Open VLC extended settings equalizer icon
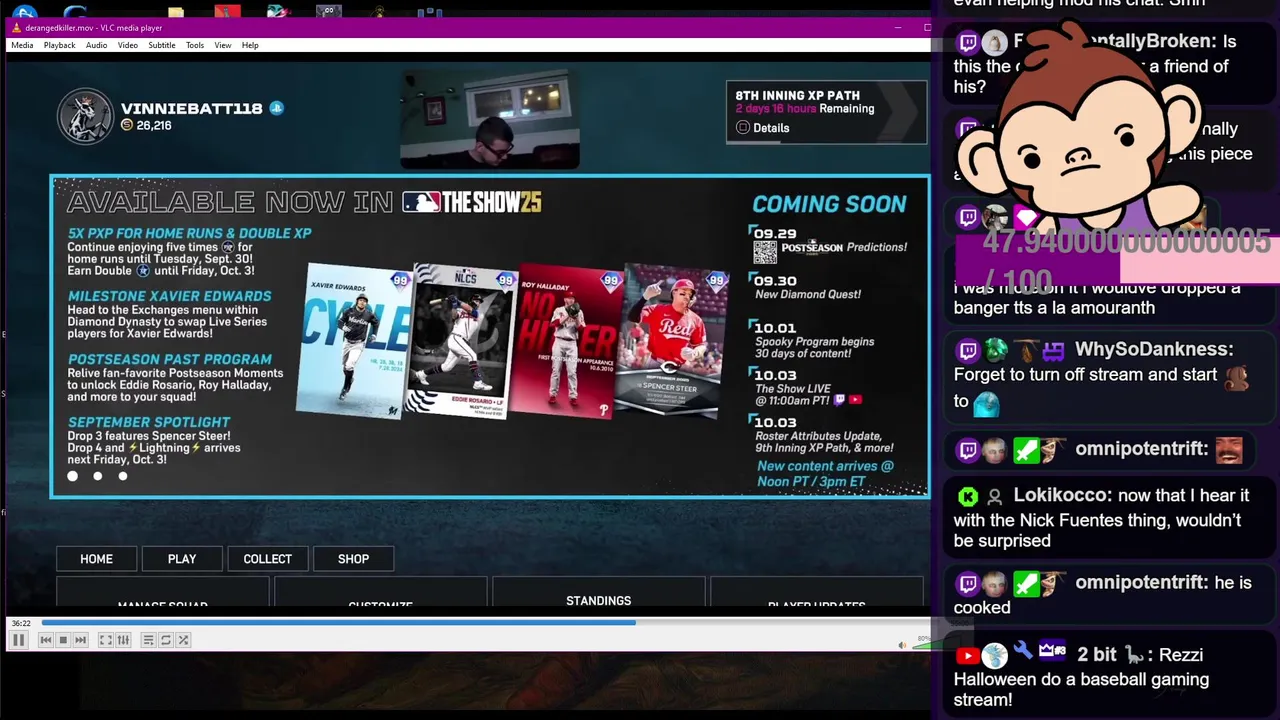Screen dimensions: 1280x720 [123, 640]
